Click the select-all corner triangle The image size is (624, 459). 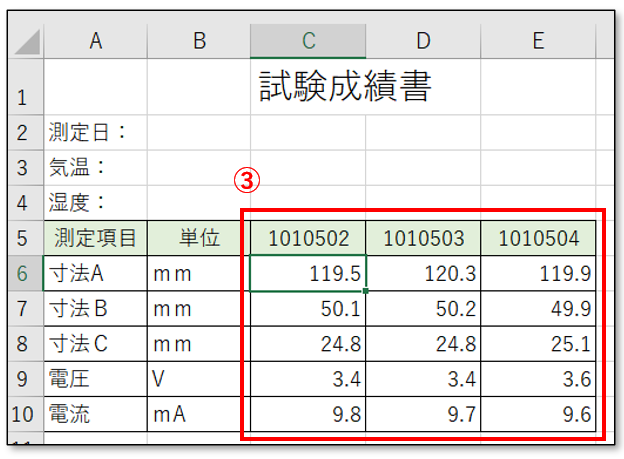click(28, 40)
